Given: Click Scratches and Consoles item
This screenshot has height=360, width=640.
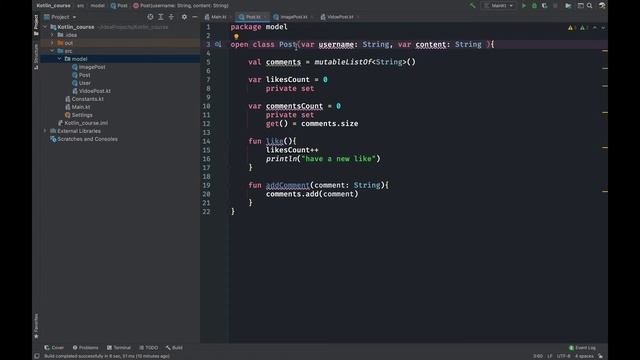Looking at the screenshot, I should pyautogui.click(x=84, y=139).
